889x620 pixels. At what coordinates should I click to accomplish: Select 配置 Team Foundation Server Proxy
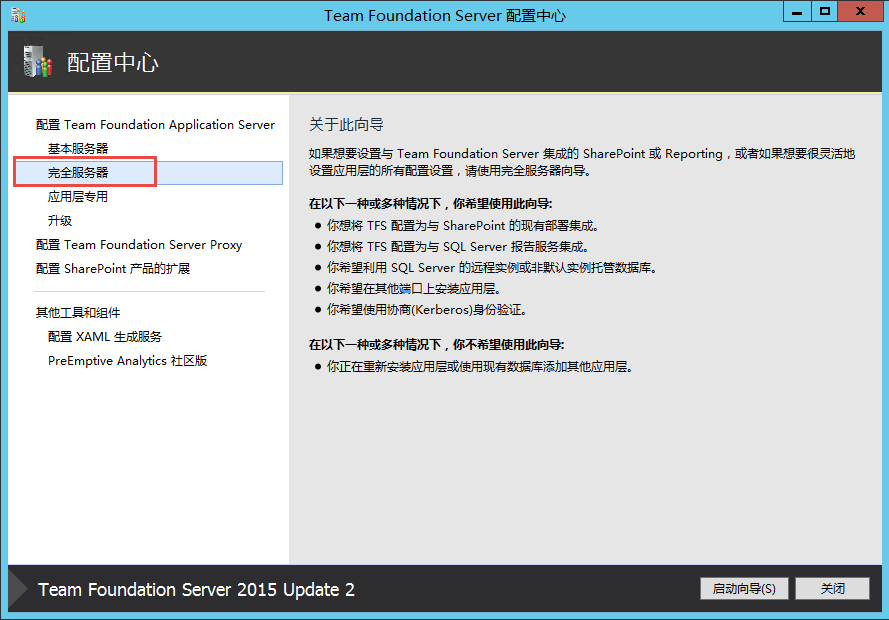click(139, 245)
